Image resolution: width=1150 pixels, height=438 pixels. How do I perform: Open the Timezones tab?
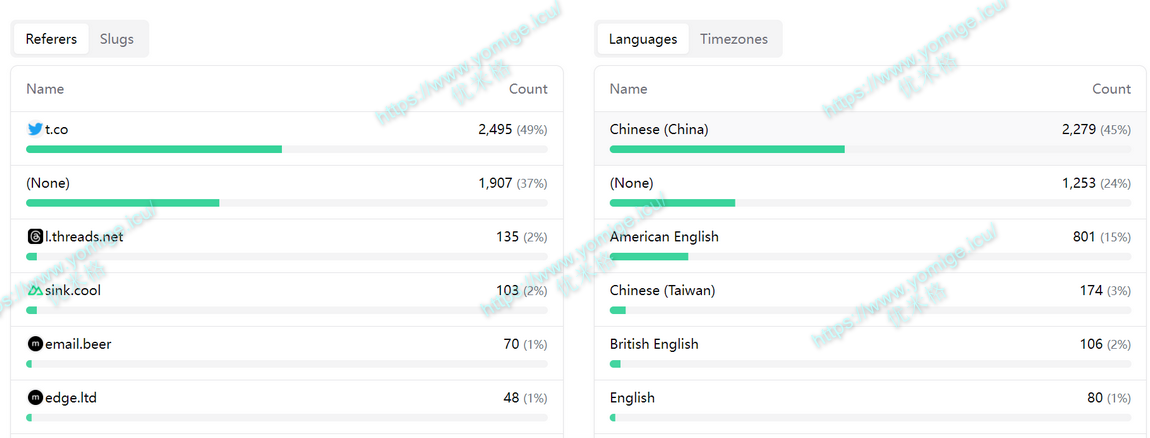(x=733, y=39)
